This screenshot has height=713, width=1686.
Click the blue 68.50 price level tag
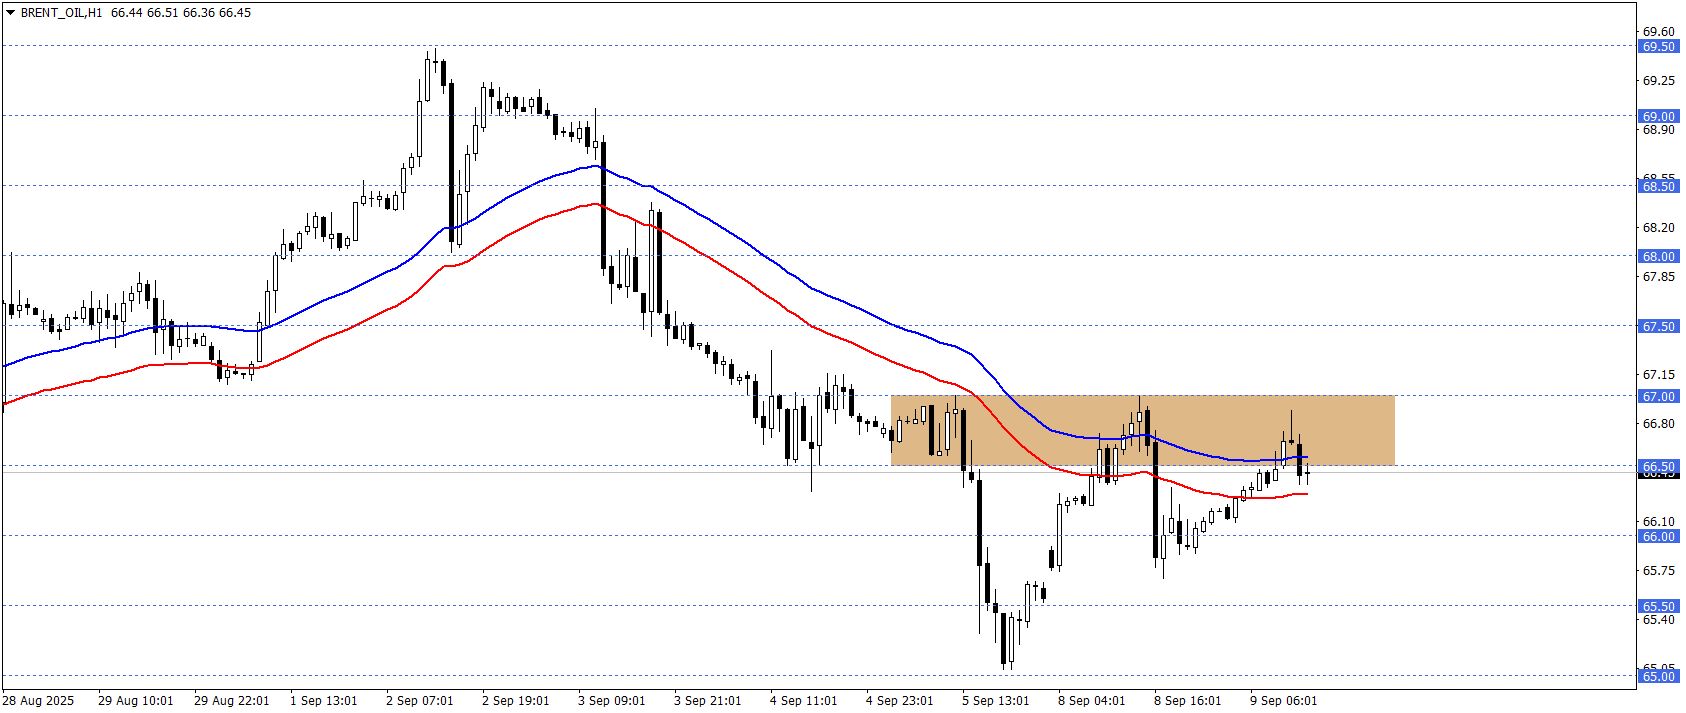click(x=1658, y=187)
